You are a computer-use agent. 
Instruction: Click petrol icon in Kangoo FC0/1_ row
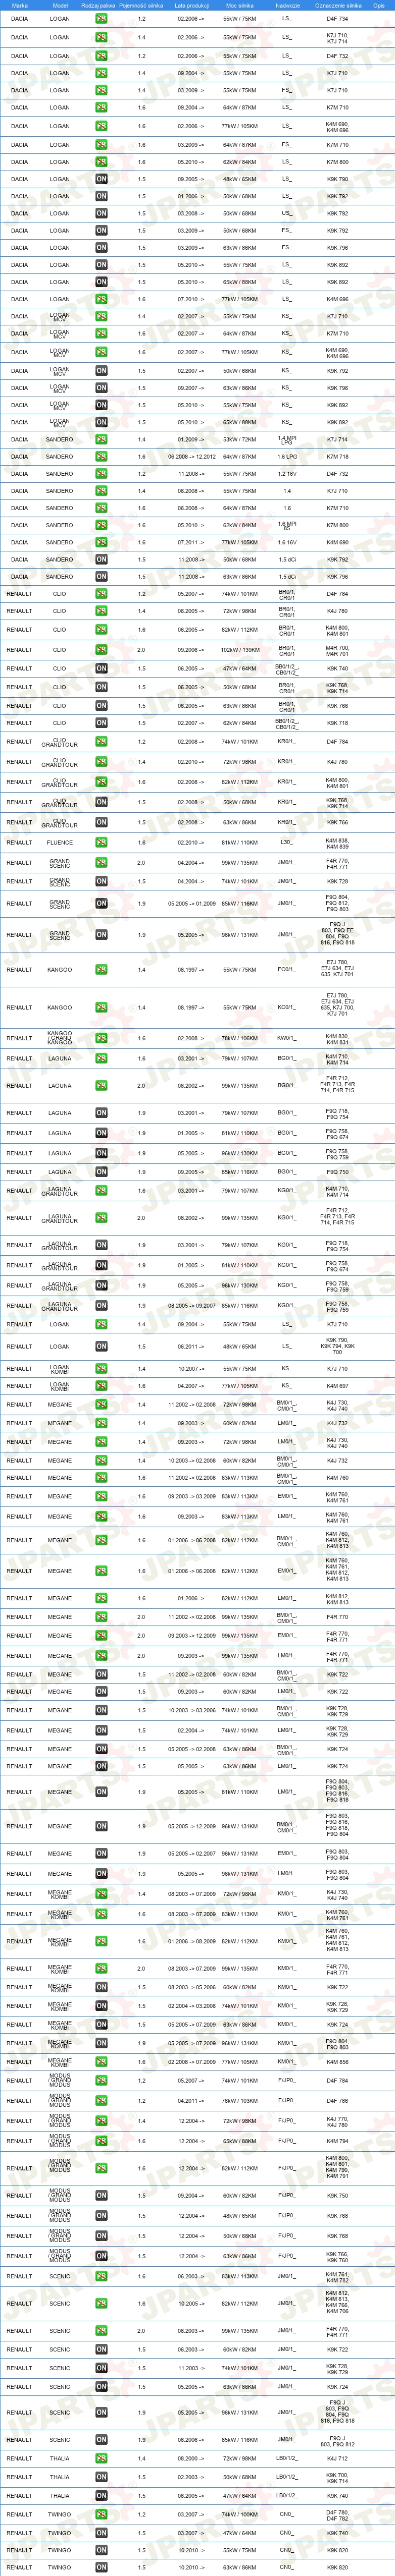[101, 969]
